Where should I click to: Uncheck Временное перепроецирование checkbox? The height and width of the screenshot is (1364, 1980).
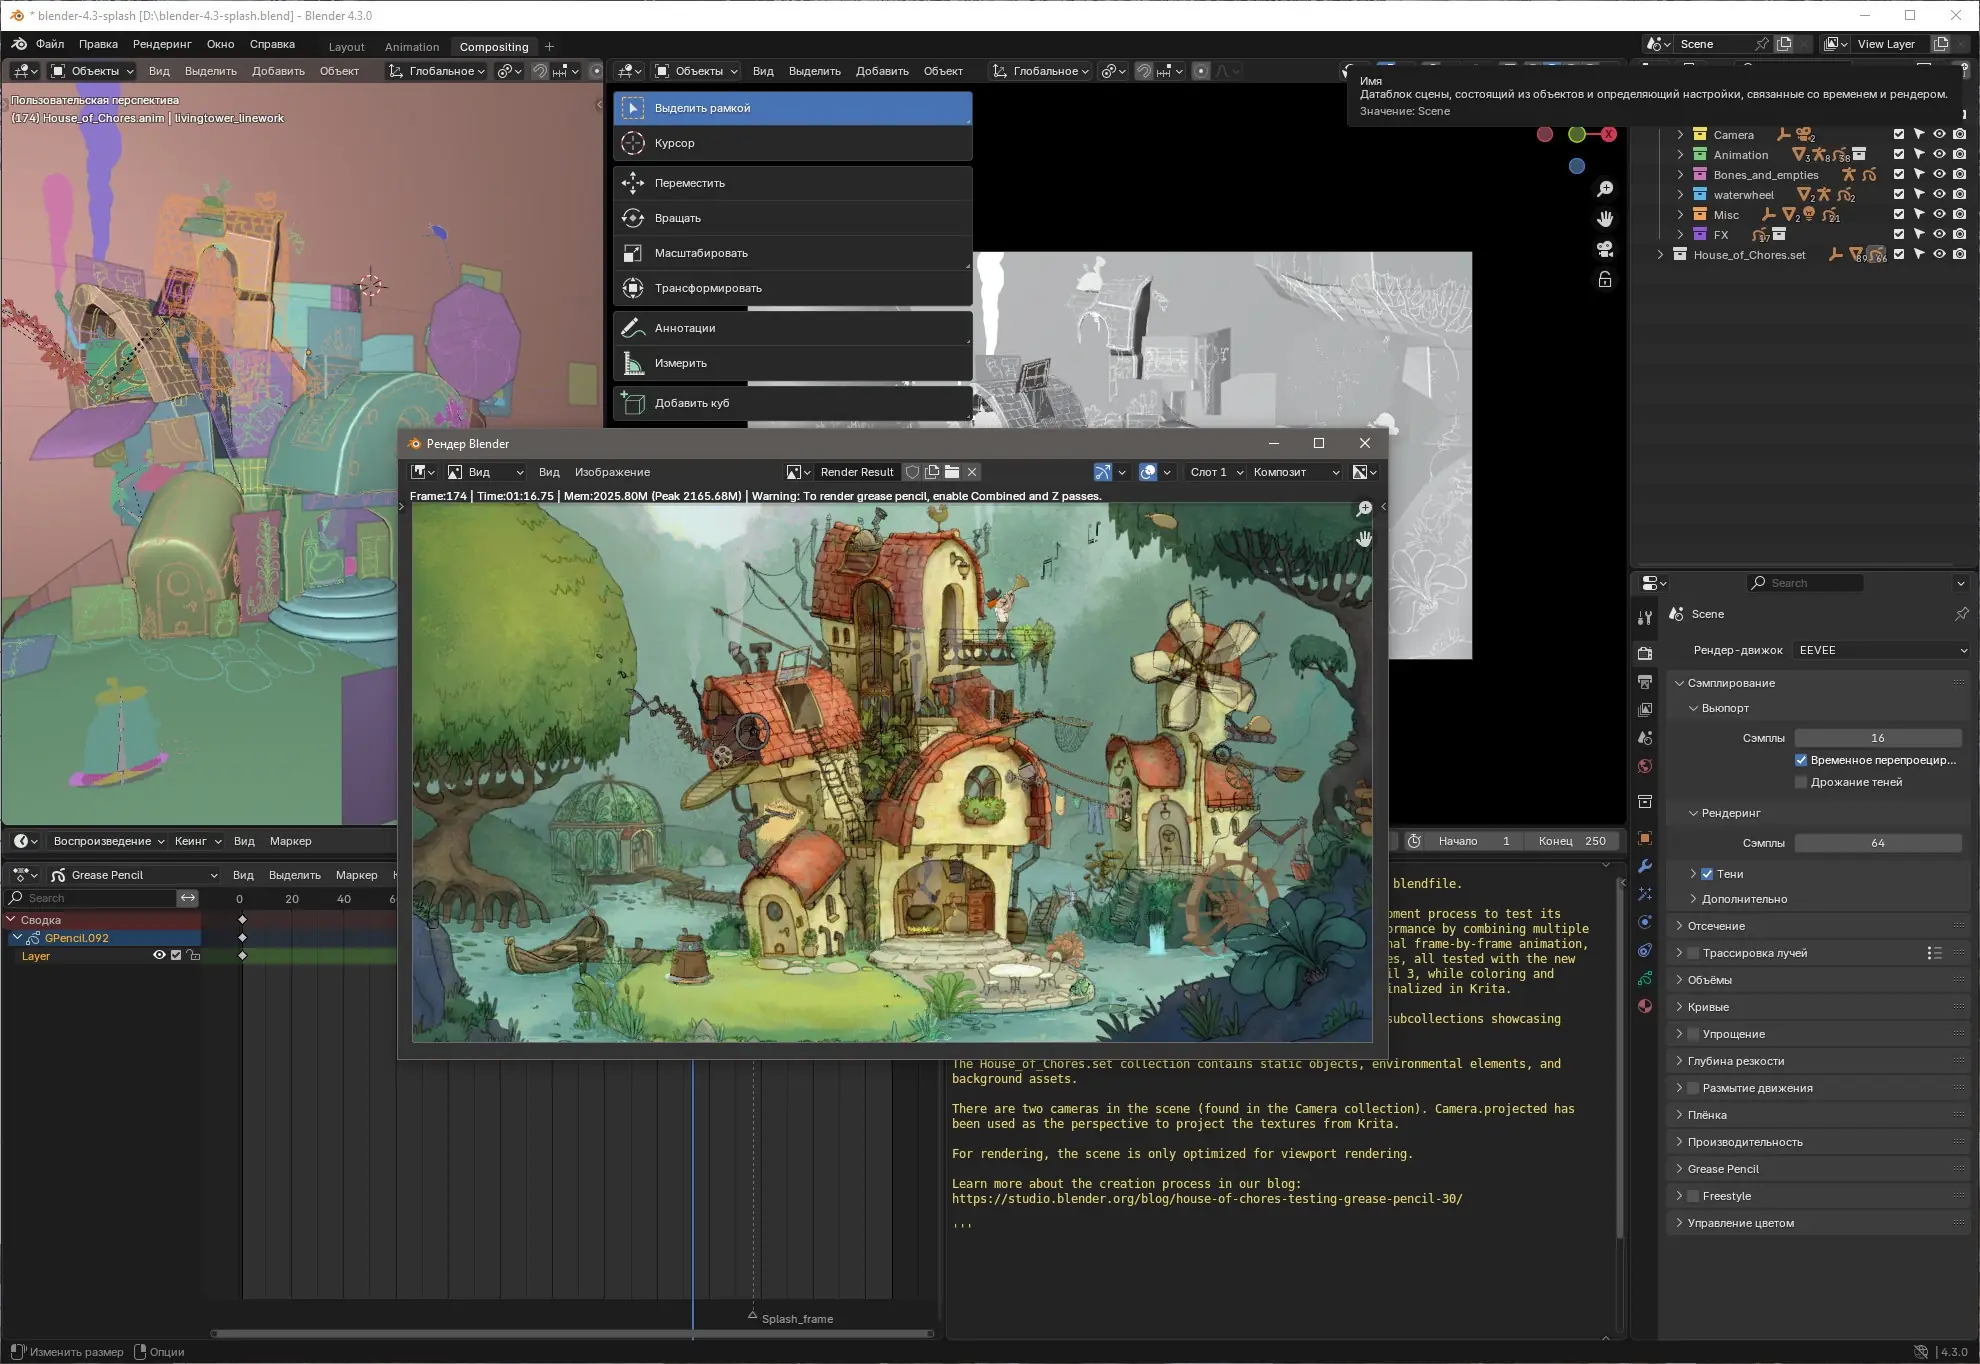pos(1801,760)
